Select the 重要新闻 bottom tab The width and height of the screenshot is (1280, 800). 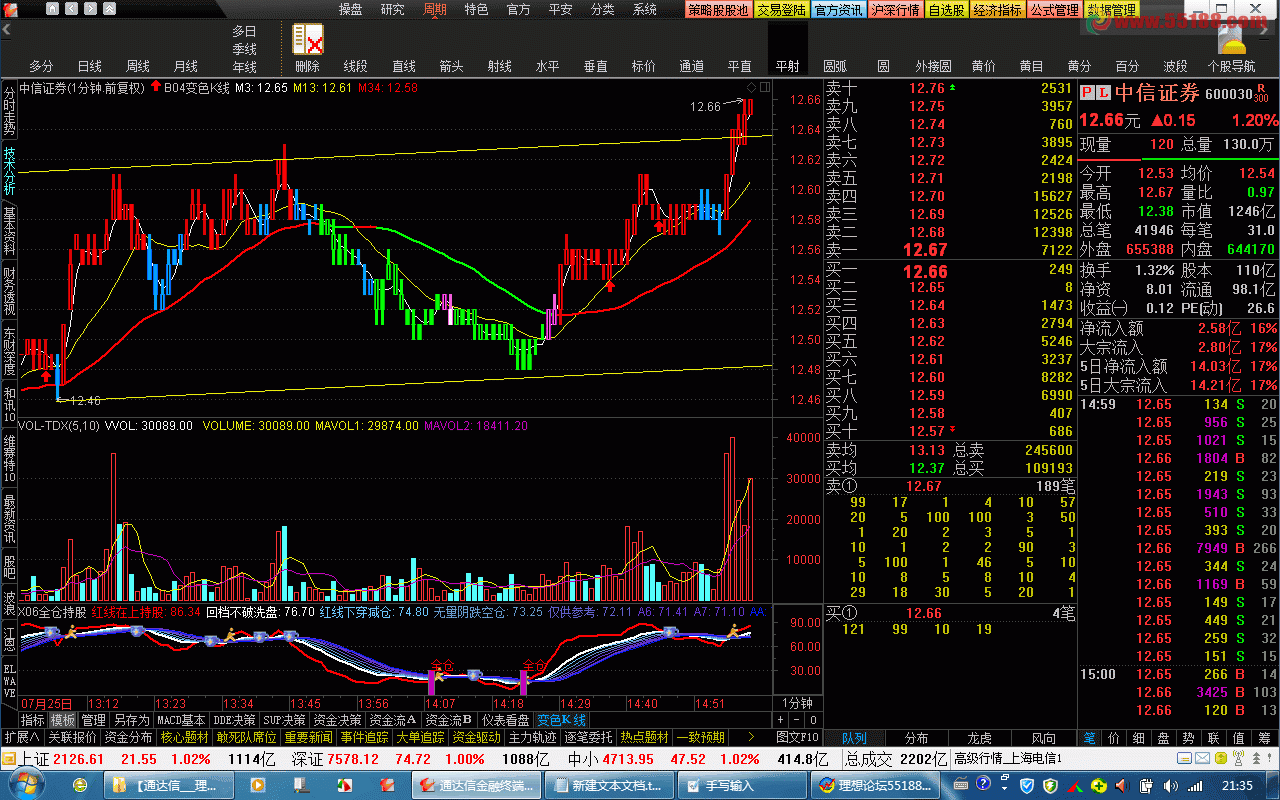point(308,738)
